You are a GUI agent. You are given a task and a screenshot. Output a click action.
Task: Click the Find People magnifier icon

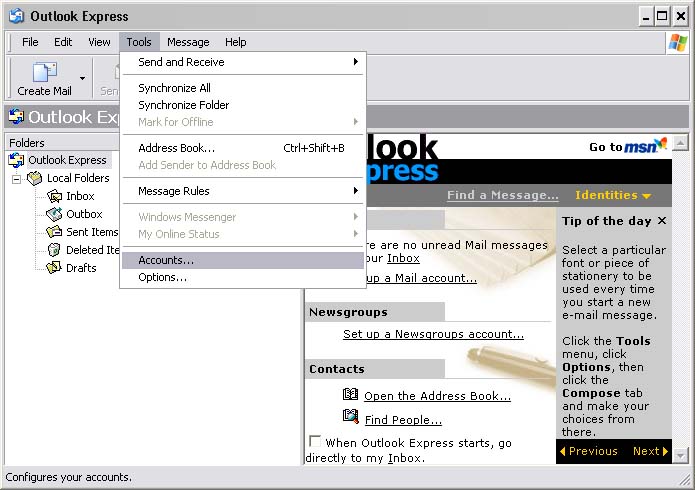[x=351, y=416]
